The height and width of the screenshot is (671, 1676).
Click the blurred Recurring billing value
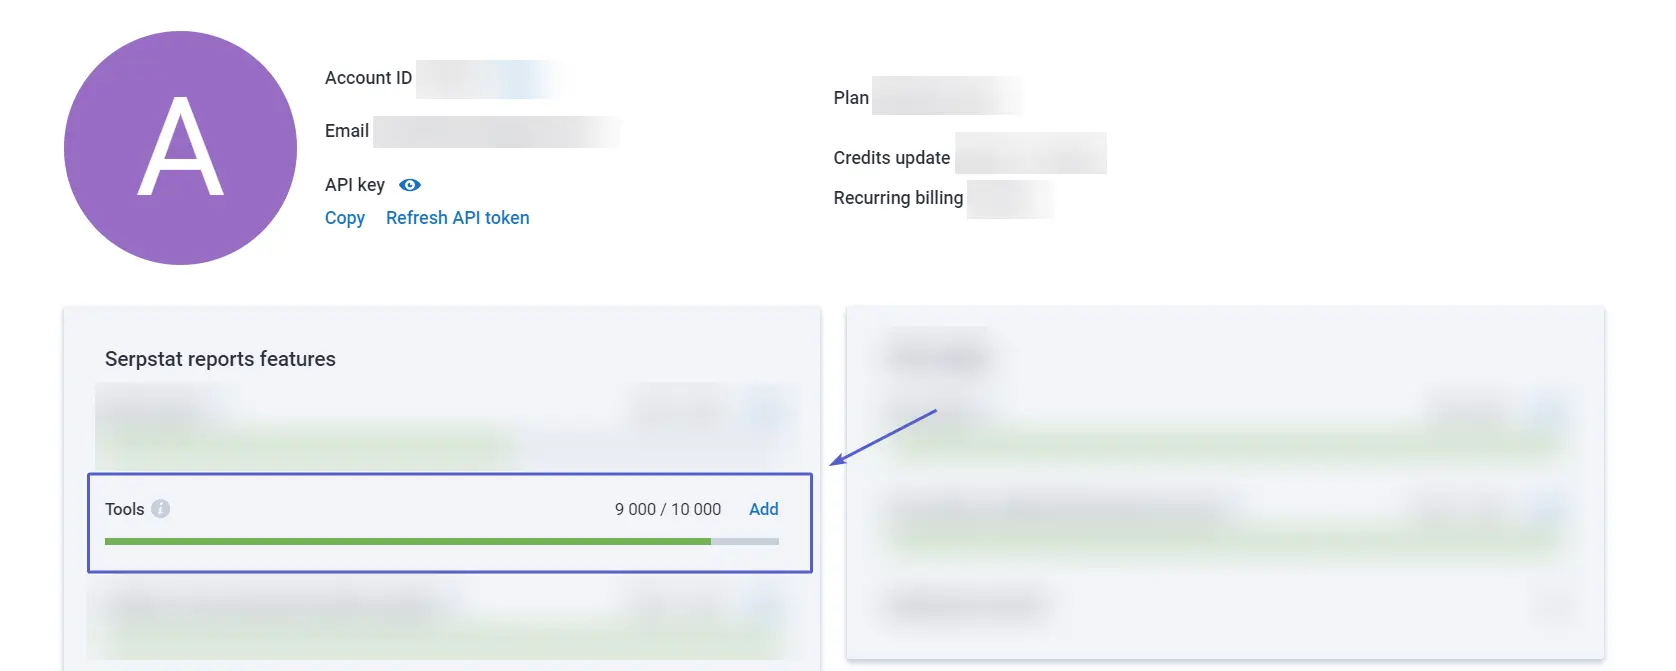point(1010,199)
